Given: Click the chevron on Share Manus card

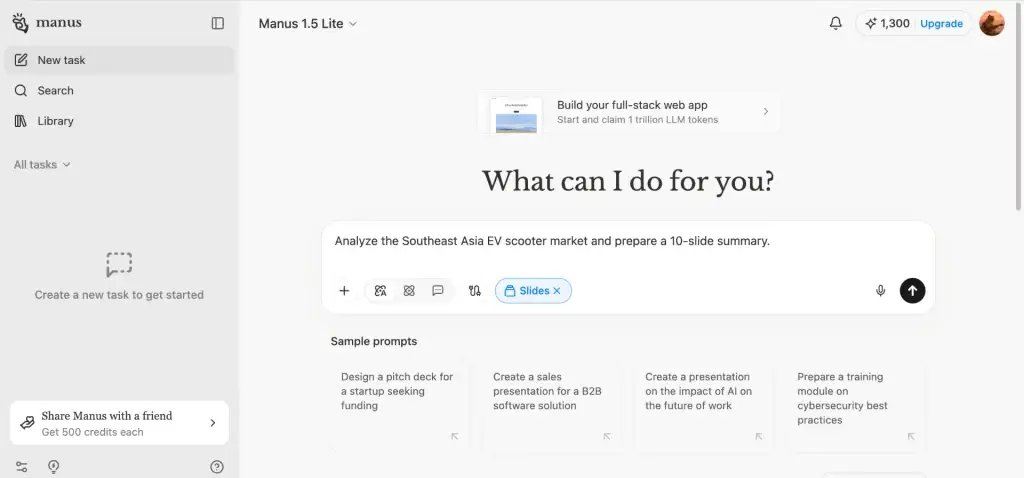Looking at the screenshot, I should coord(212,423).
